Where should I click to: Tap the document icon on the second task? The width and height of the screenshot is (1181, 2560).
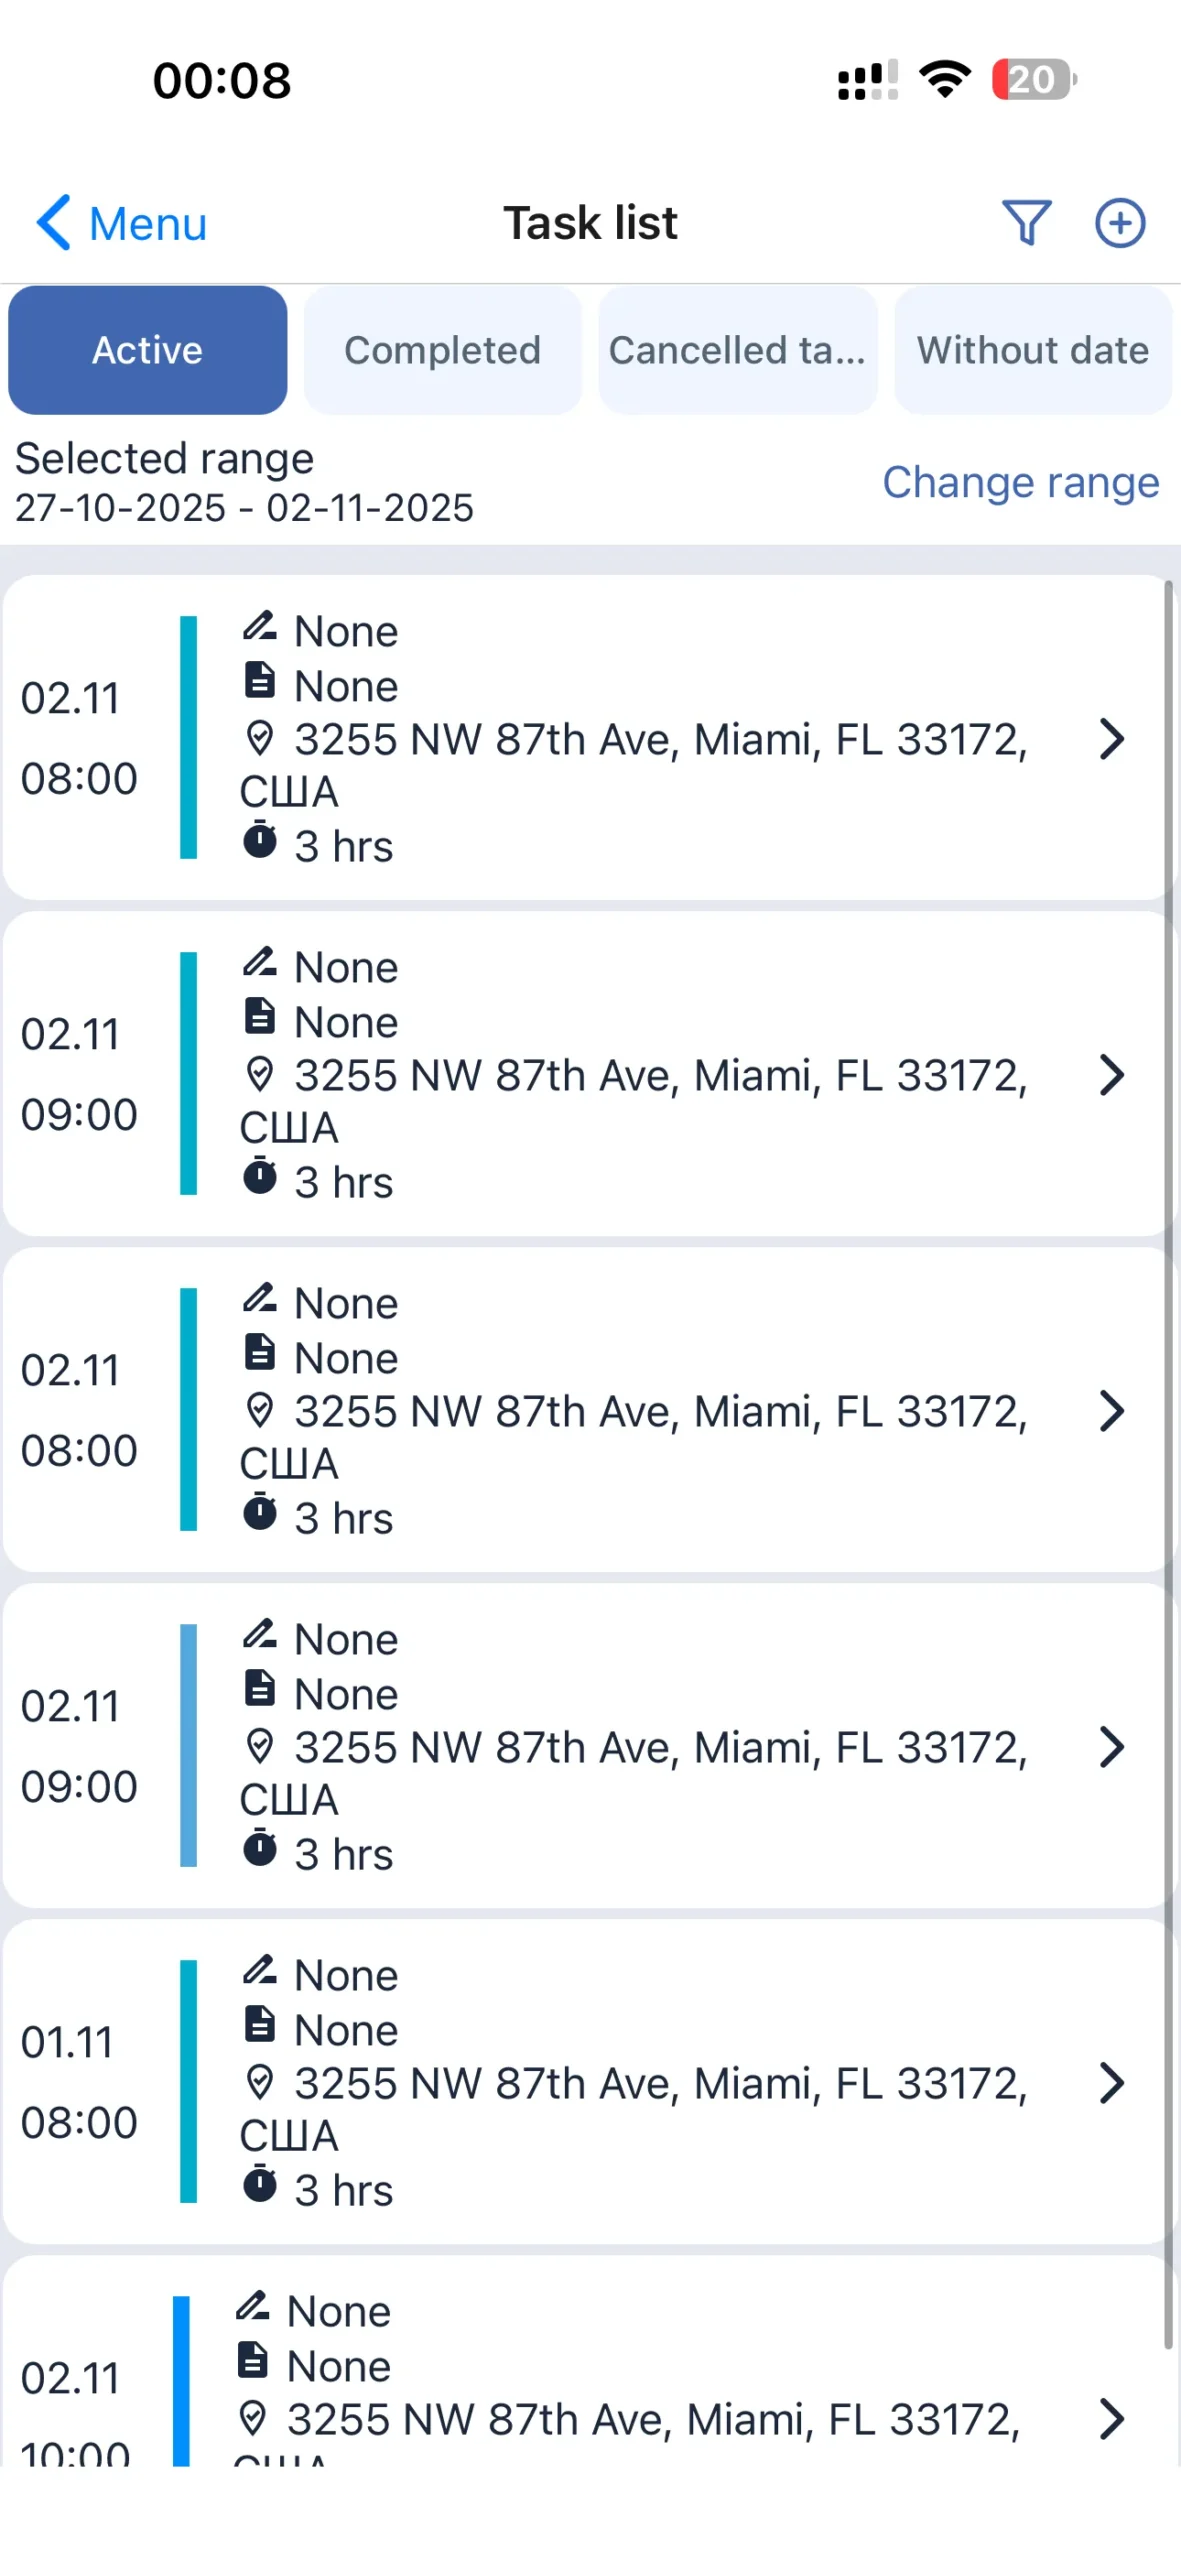coord(260,1017)
